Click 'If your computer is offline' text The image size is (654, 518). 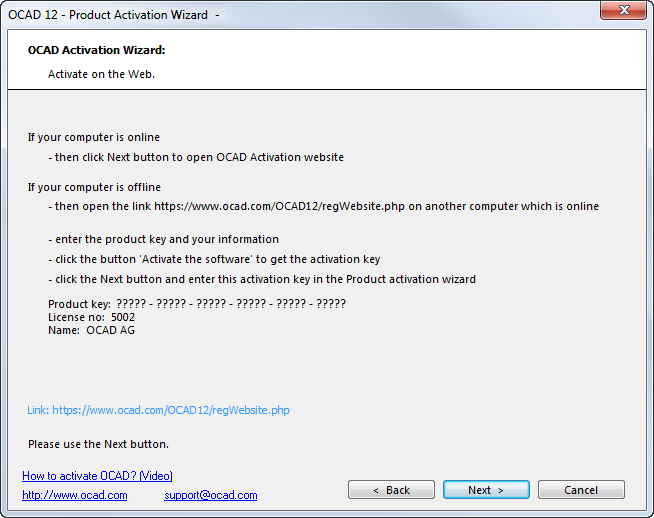94,187
